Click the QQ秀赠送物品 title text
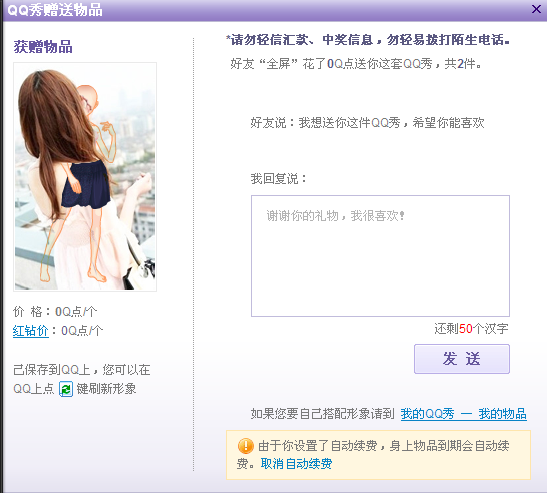547x493 pixels. point(55,10)
